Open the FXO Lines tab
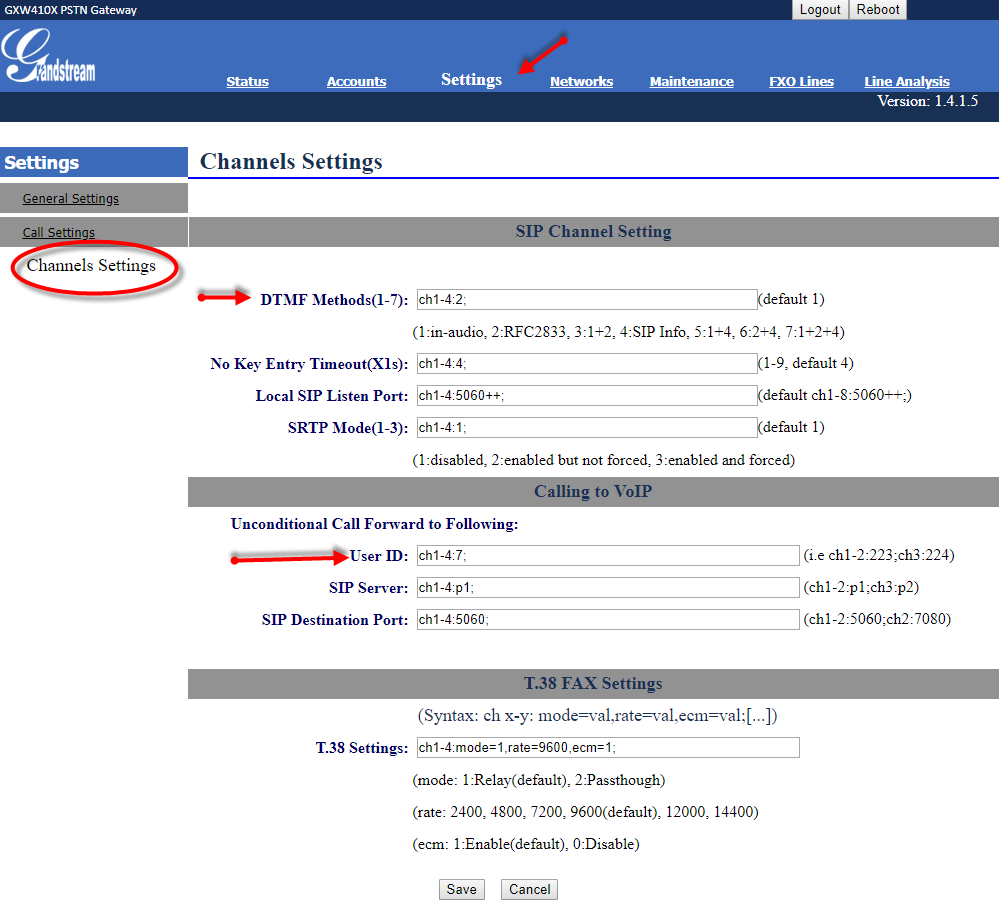Viewport: 1000px width, 909px height. [802, 82]
